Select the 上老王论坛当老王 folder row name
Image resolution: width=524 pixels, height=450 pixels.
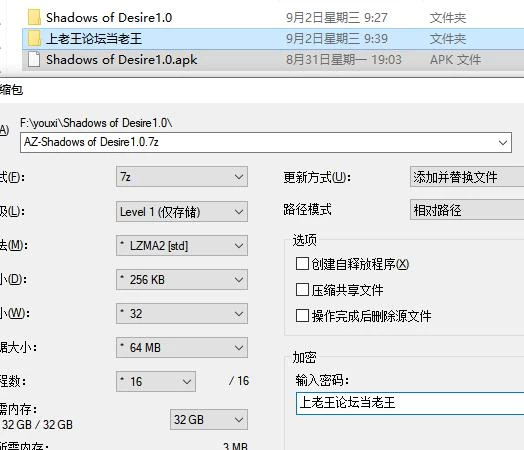[94, 39]
